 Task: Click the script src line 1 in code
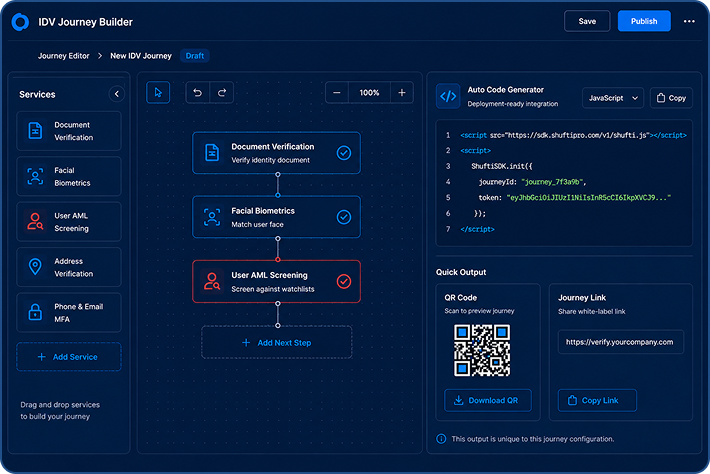pyautogui.click(x=573, y=135)
